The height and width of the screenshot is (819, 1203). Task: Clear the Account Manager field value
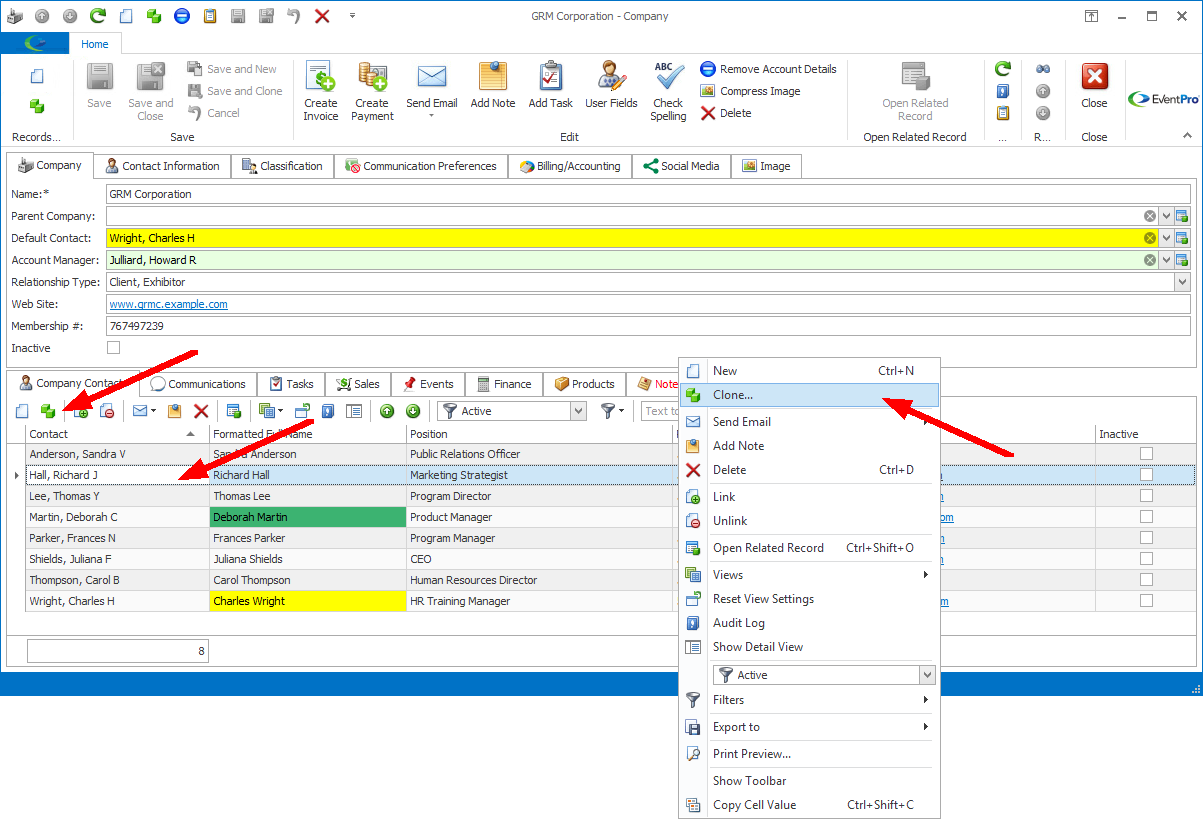click(x=1150, y=260)
